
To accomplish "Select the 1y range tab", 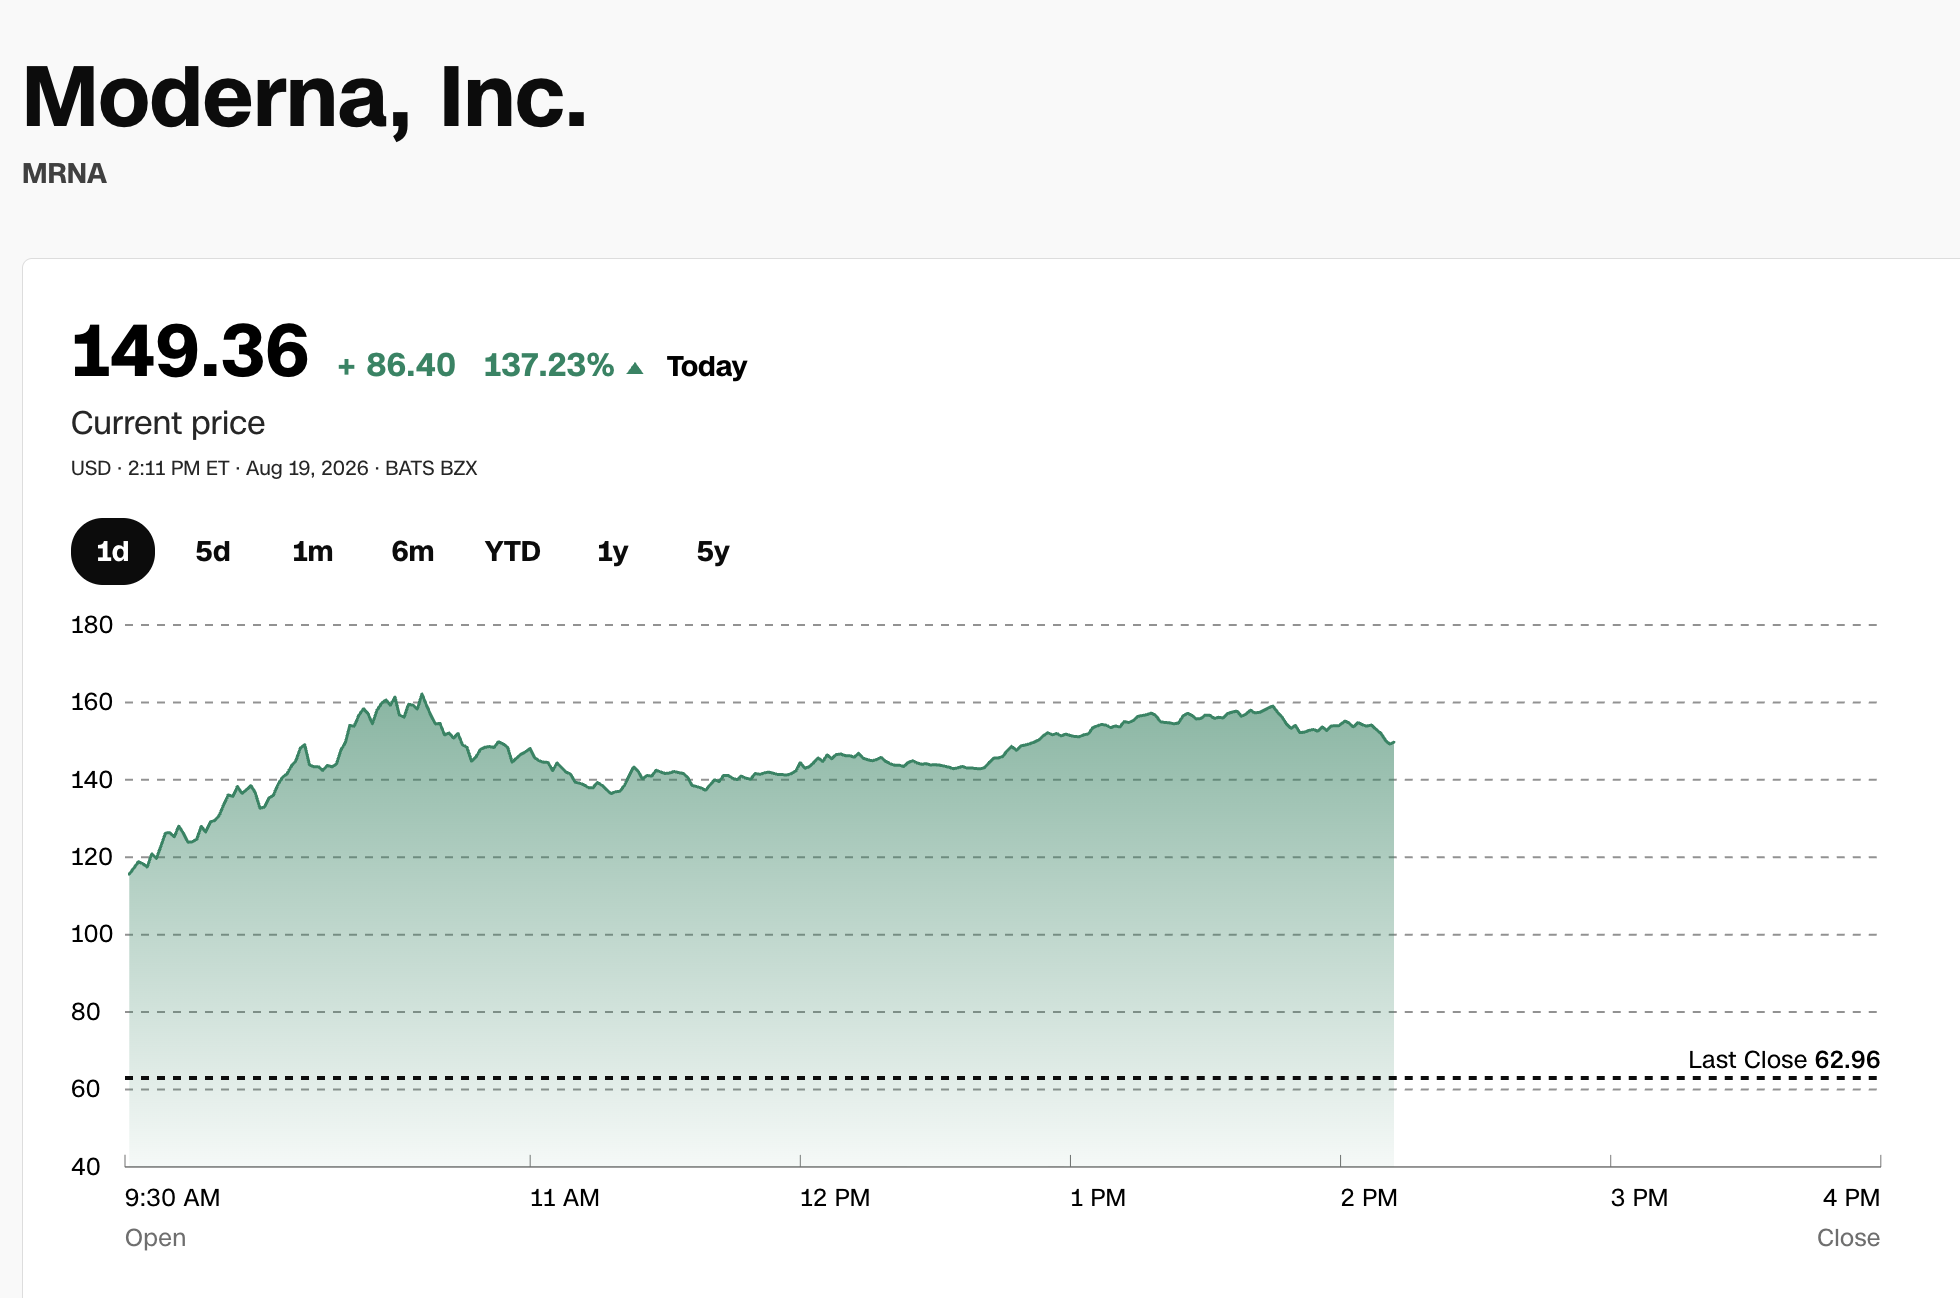I will [613, 551].
